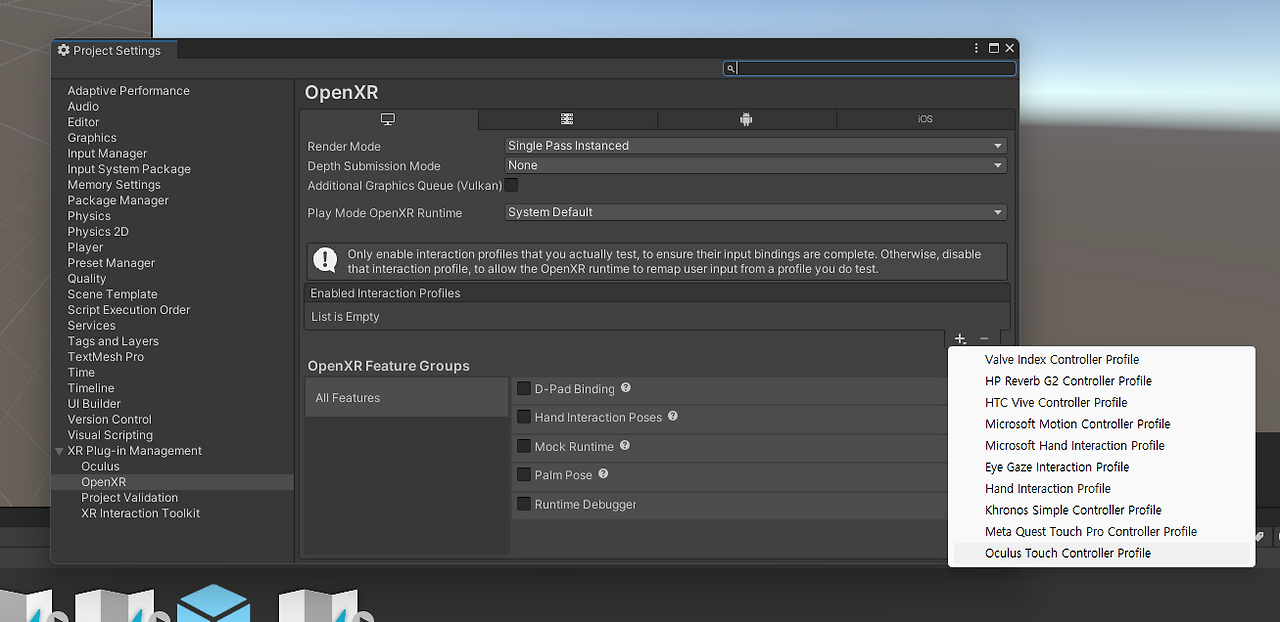This screenshot has width=1280, height=622.
Task: Open TextMesh Pro settings
Action: click(106, 357)
